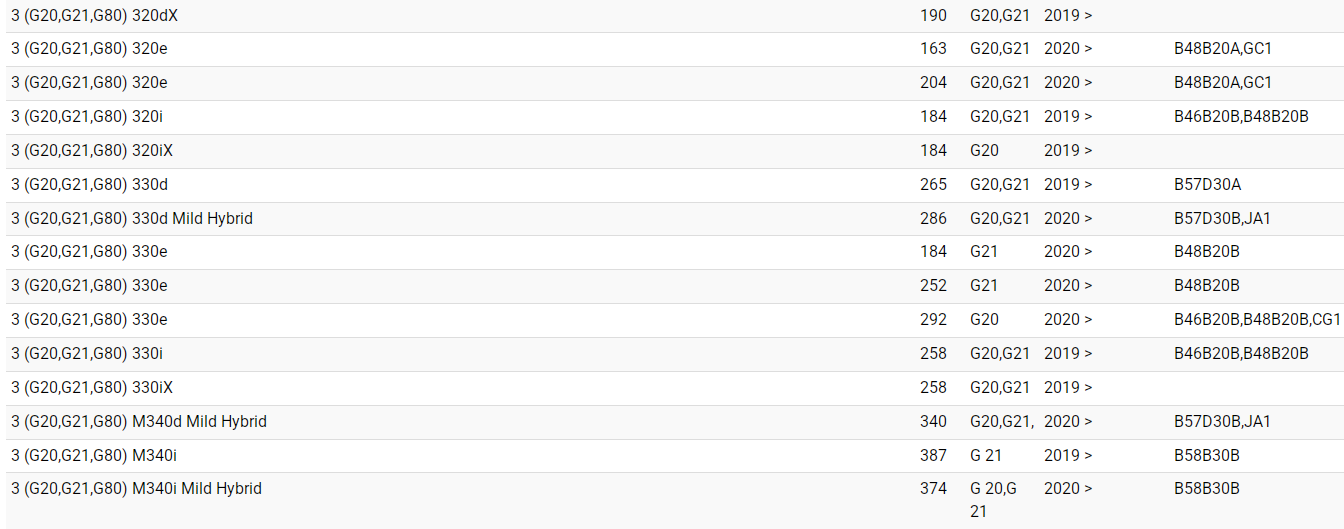The width and height of the screenshot is (1344, 529).
Task: Click the power value 292
Action: [933, 319]
